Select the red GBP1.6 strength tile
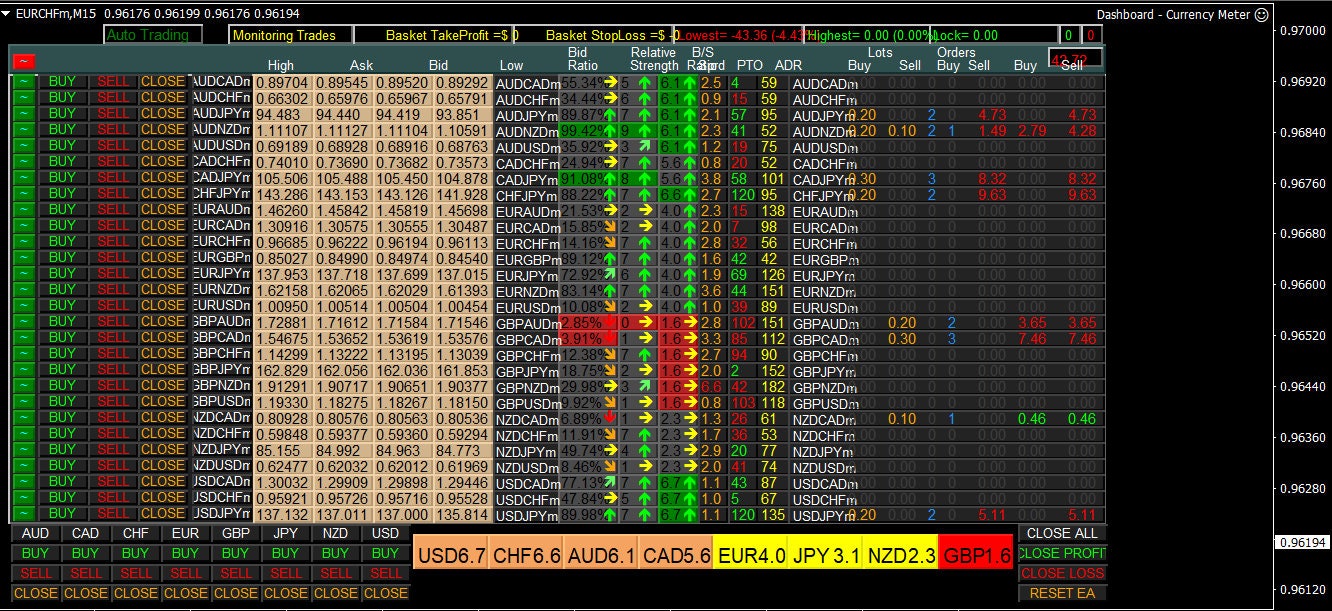The height and width of the screenshot is (611, 1332). pyautogui.click(x=975, y=553)
